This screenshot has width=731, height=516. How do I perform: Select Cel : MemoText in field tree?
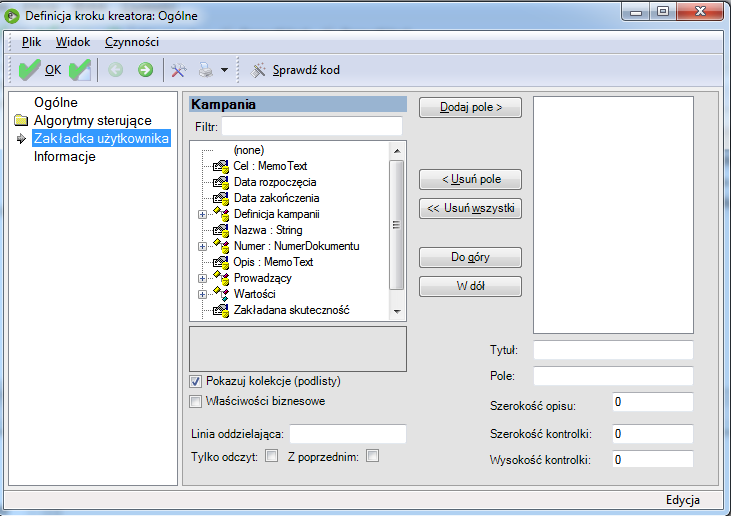tap(270, 166)
